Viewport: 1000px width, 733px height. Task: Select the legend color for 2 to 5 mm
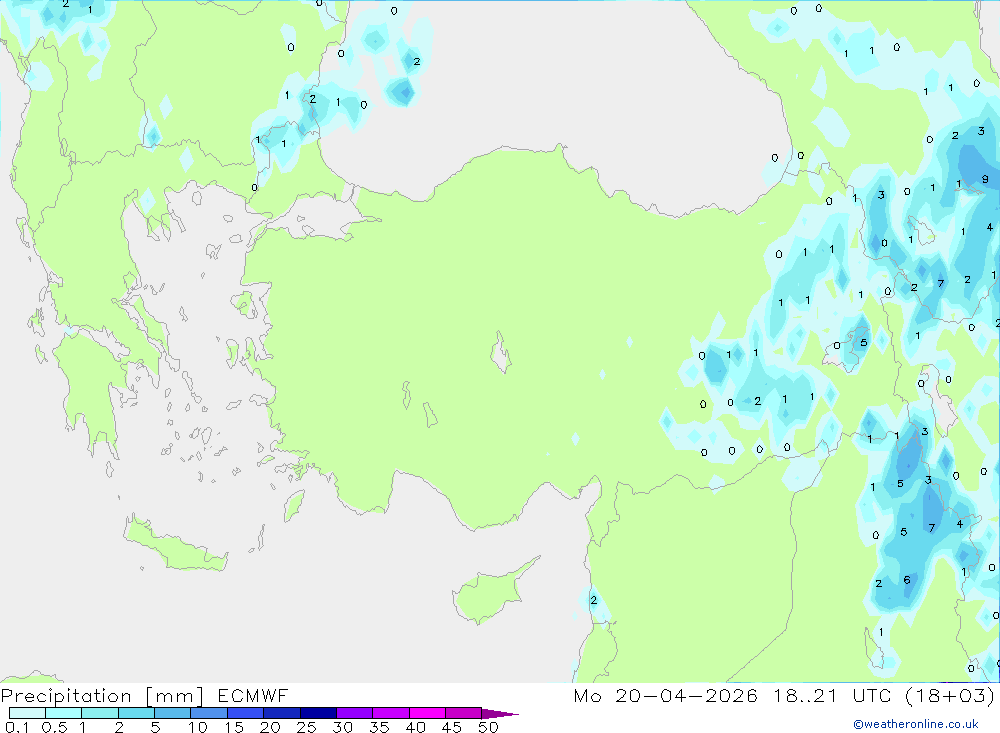click(x=136, y=713)
